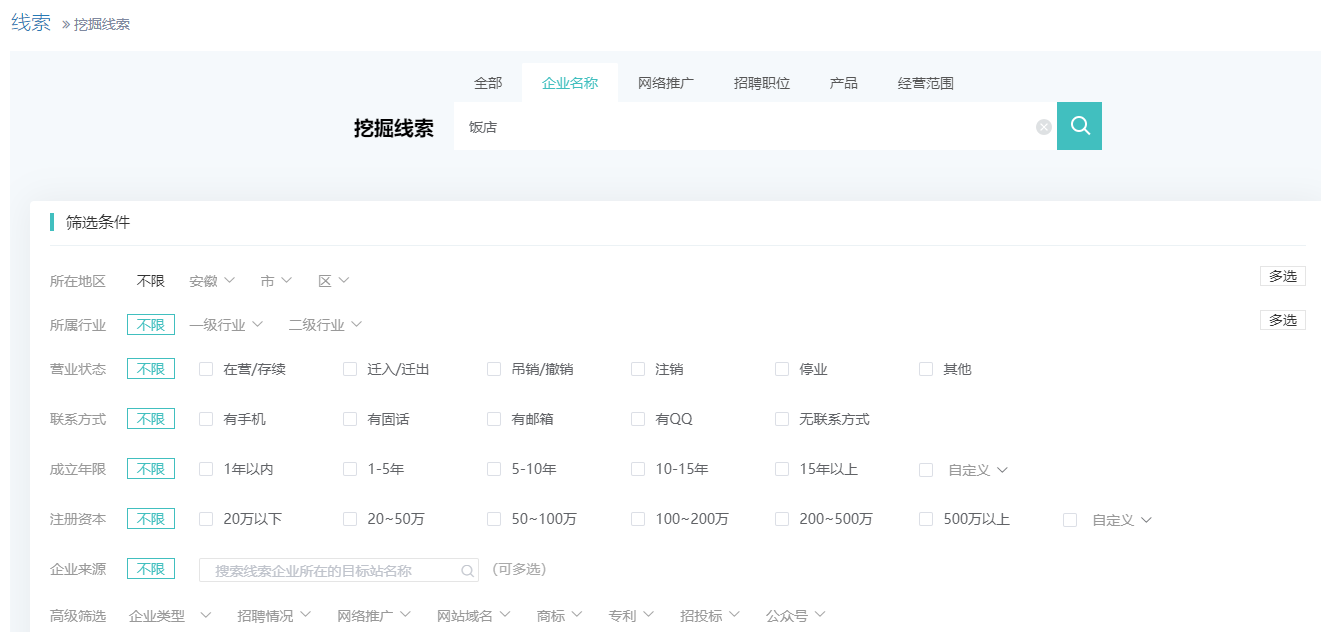Expand the 一级行业 dropdown

tap(226, 325)
